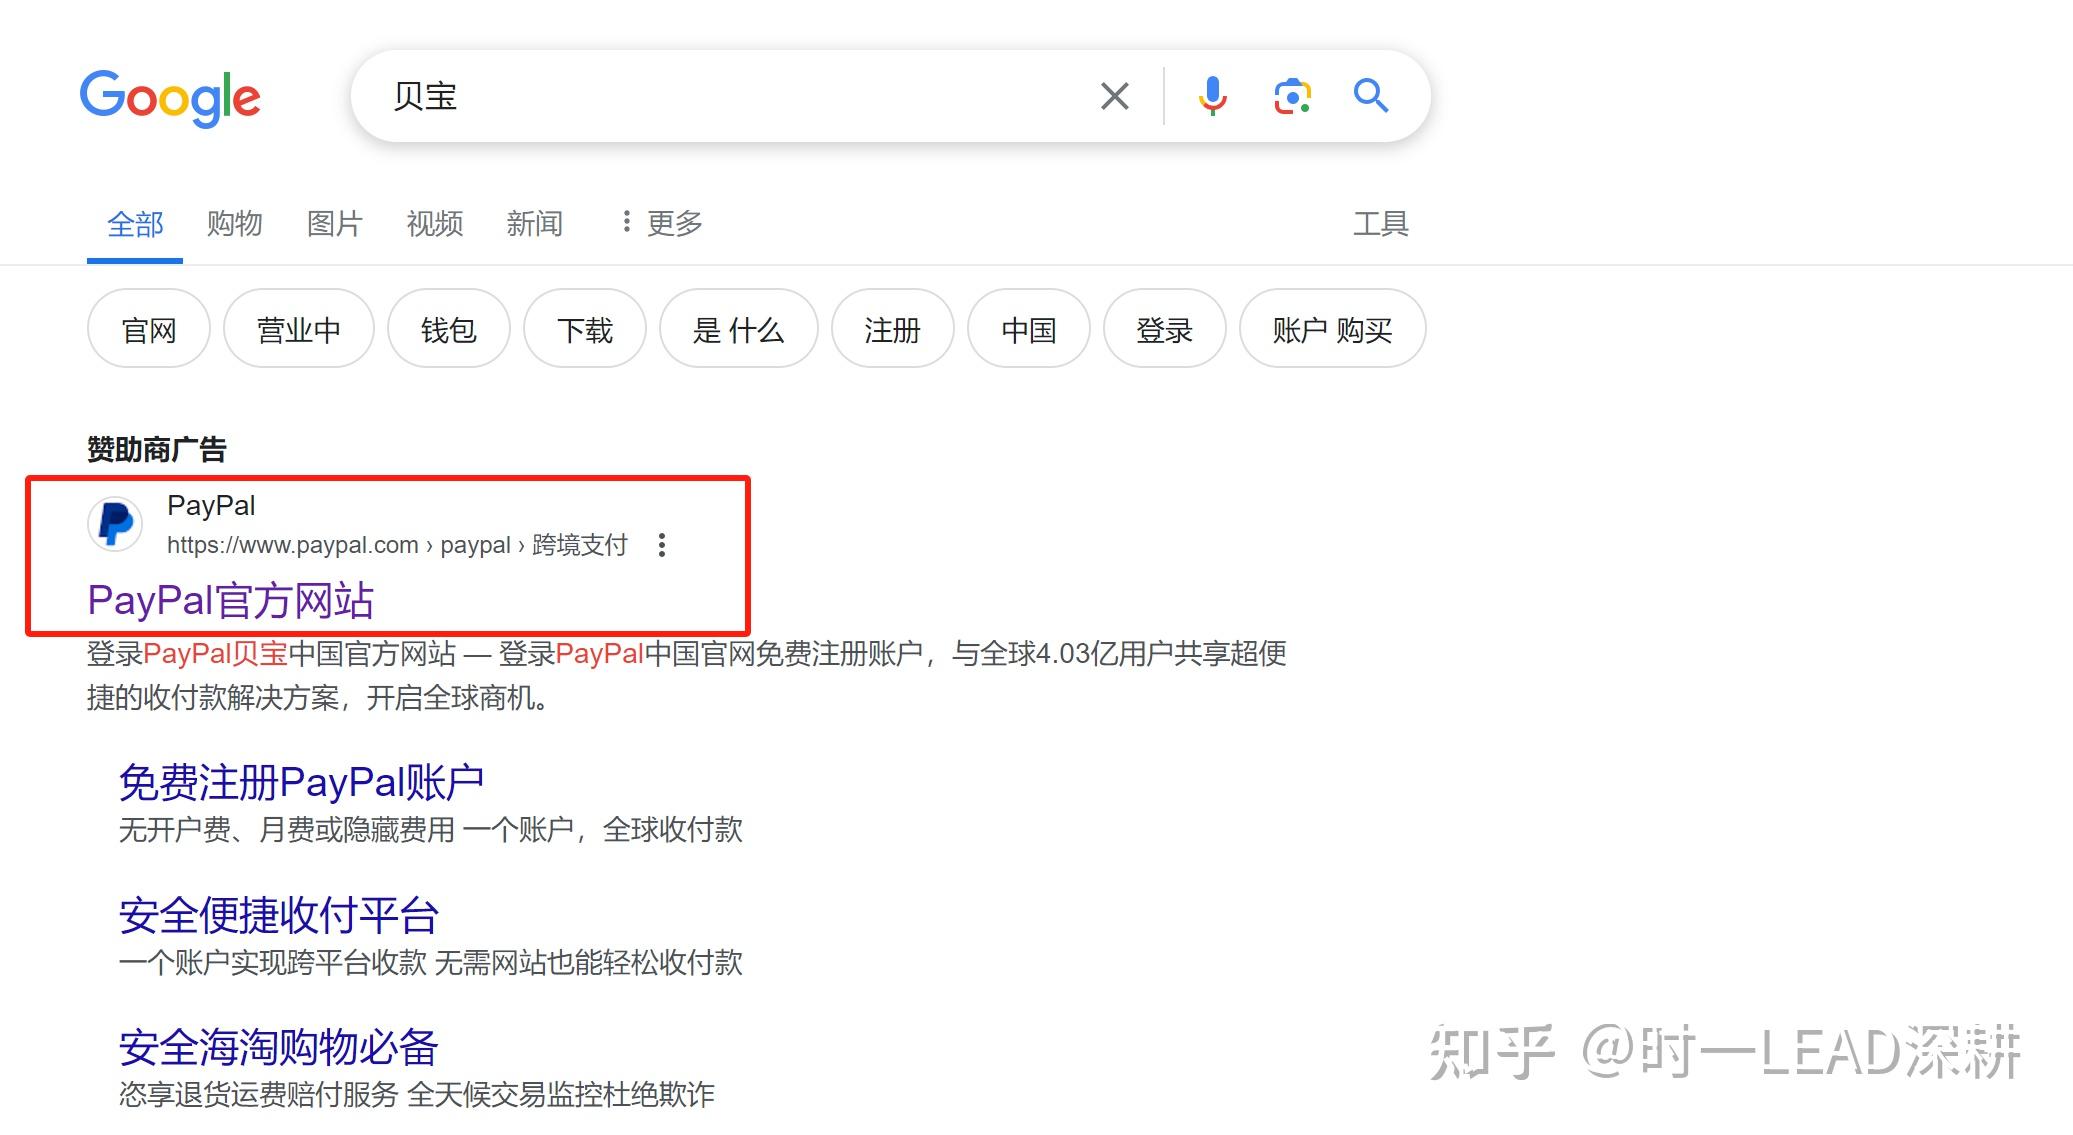
Task: Expand the 更多 menu
Action: pos(662,223)
